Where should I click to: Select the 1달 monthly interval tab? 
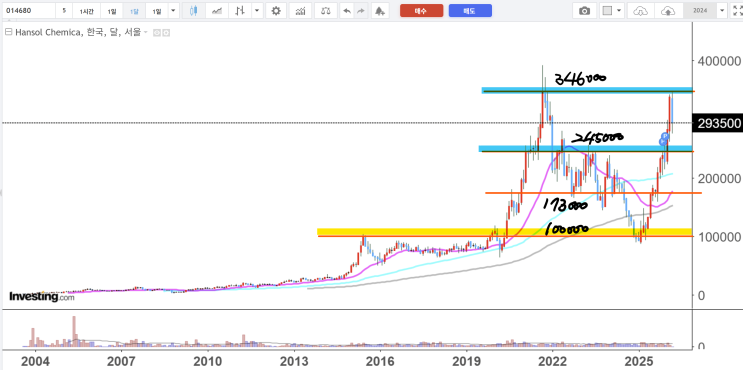(135, 10)
